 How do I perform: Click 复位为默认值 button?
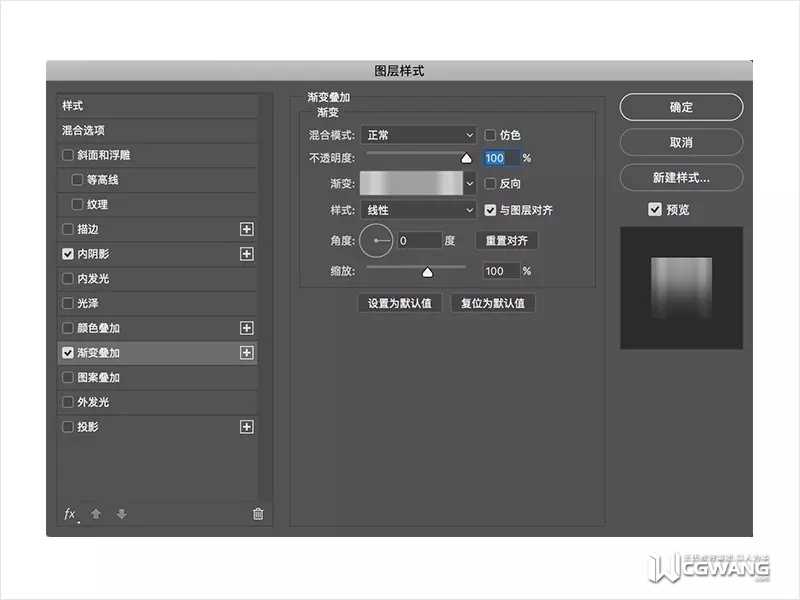coord(493,303)
